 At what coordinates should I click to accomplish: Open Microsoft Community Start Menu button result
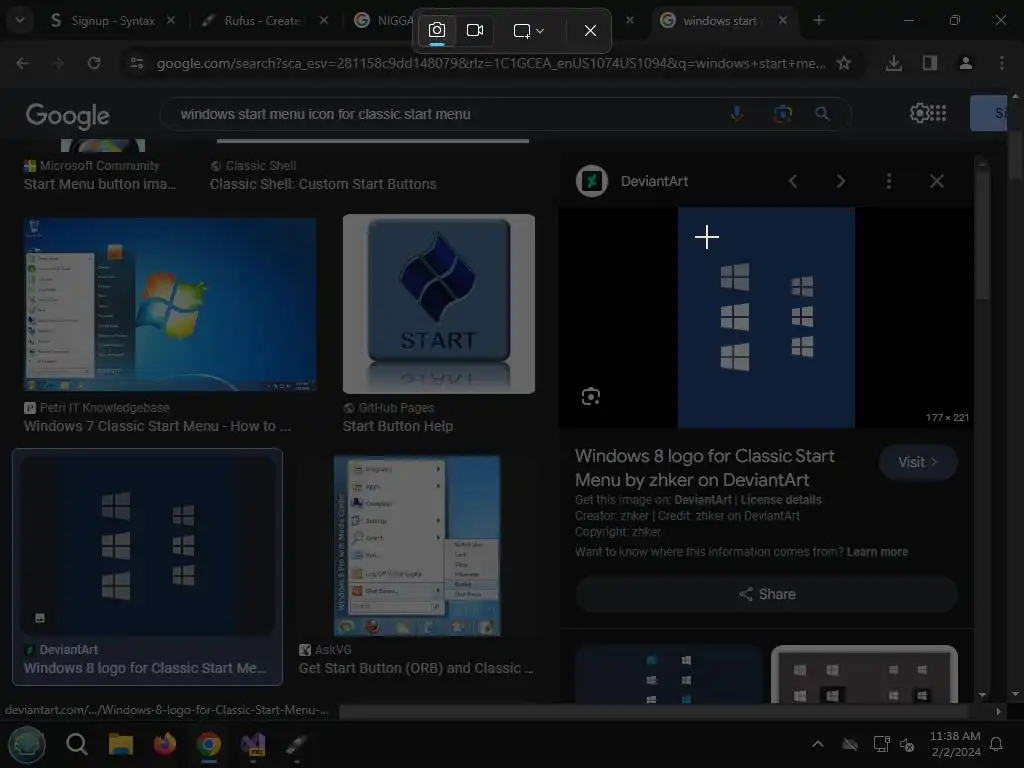[100, 184]
